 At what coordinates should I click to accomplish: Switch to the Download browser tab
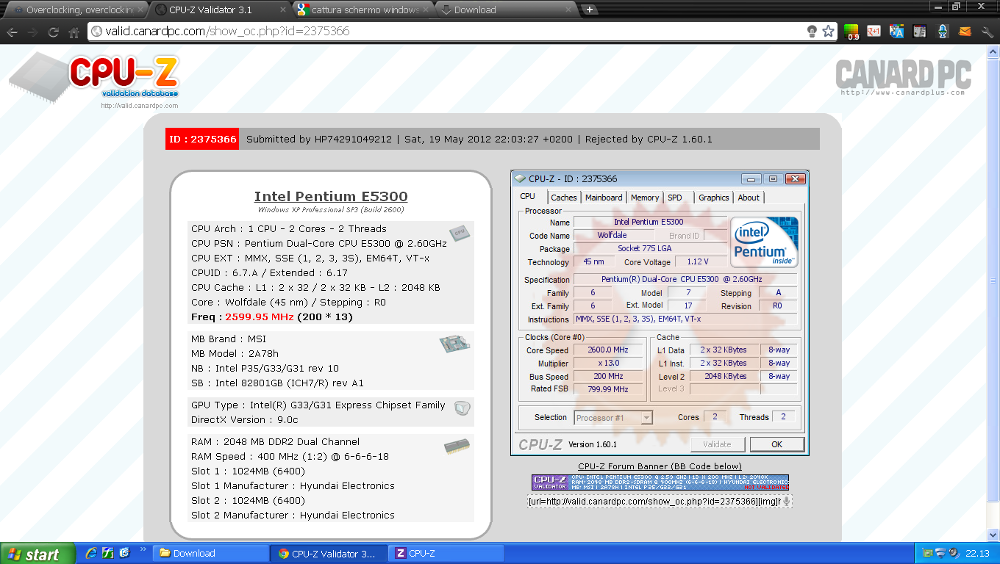(x=507, y=10)
